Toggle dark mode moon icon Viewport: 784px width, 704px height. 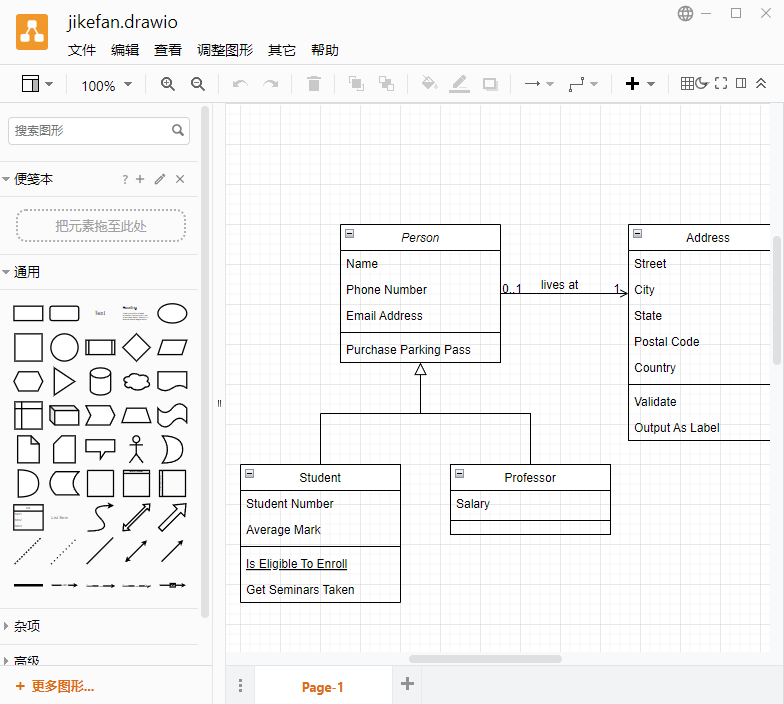(702, 83)
